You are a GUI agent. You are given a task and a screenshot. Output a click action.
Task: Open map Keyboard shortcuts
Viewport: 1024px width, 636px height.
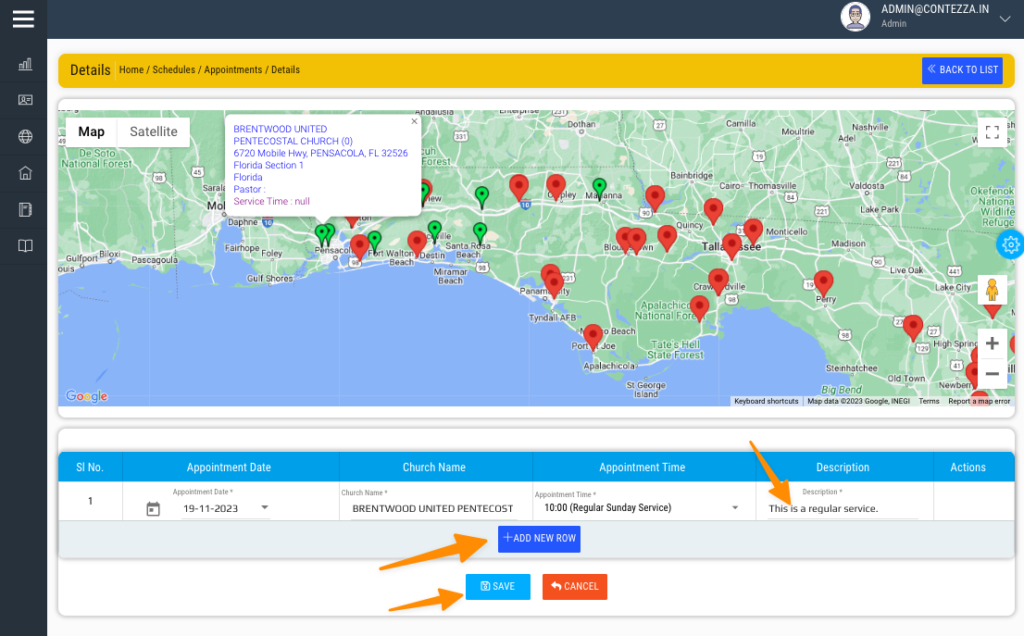[766, 401]
